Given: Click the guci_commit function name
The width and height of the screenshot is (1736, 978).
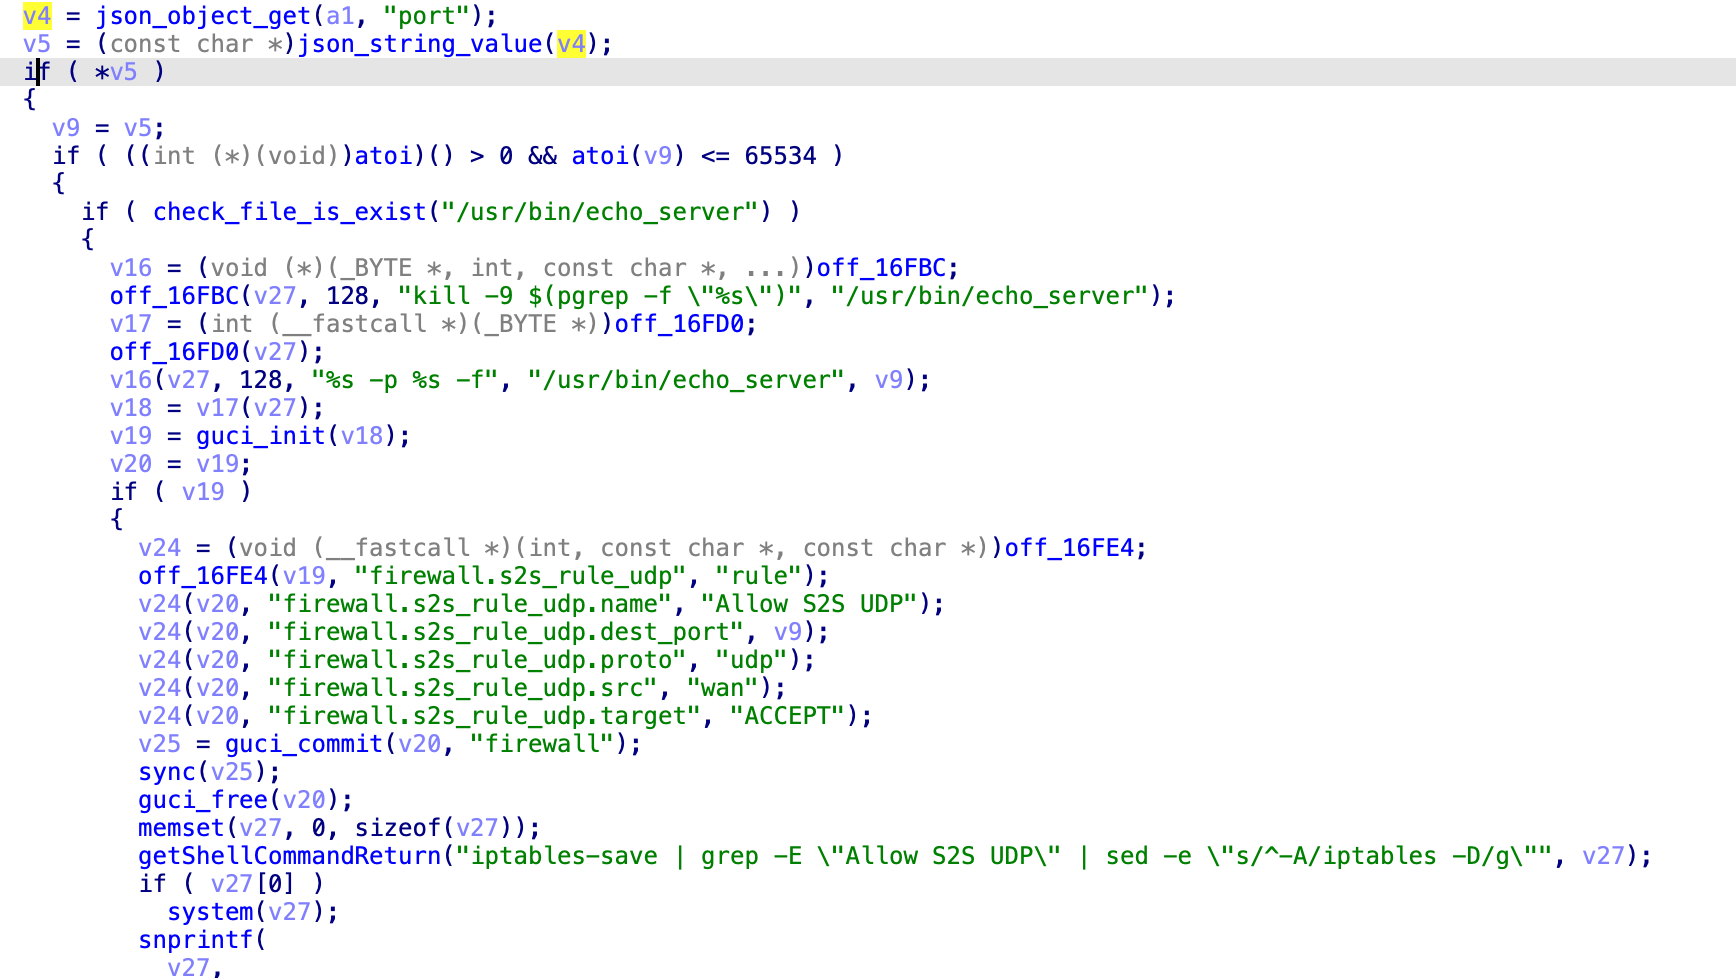Looking at the screenshot, I should pyautogui.click(x=304, y=744).
